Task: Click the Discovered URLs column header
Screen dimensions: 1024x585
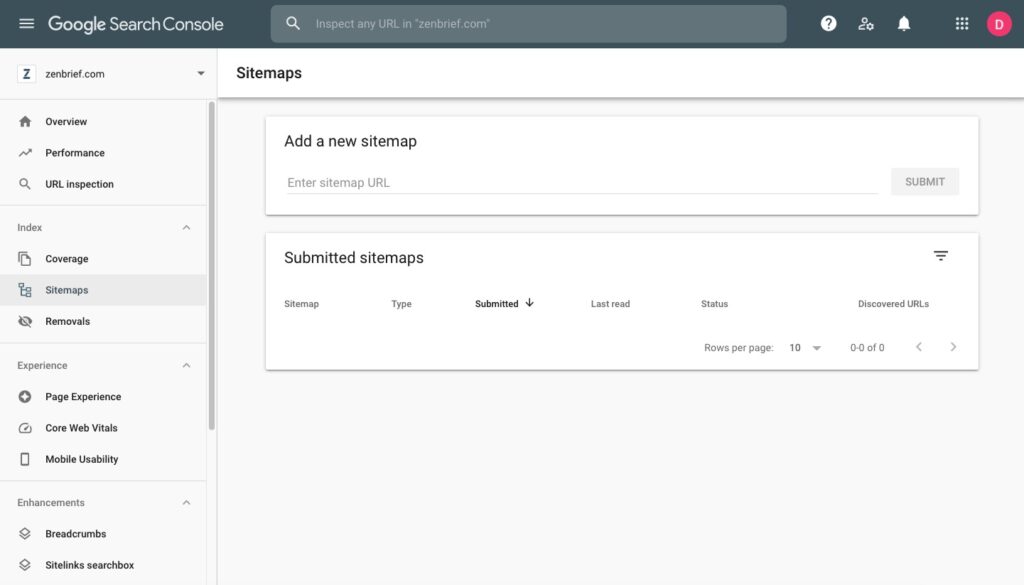Action: 893,304
